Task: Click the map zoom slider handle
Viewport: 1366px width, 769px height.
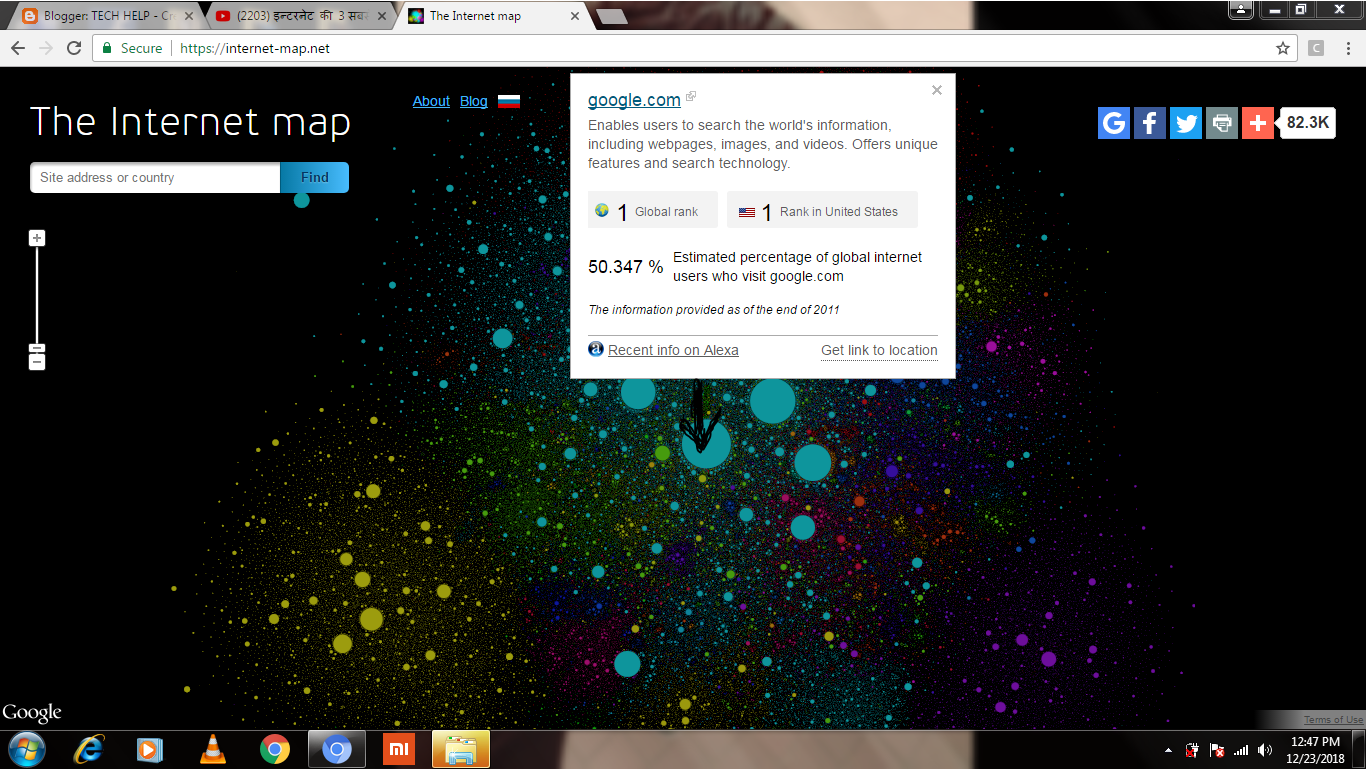Action: pyautogui.click(x=37, y=348)
